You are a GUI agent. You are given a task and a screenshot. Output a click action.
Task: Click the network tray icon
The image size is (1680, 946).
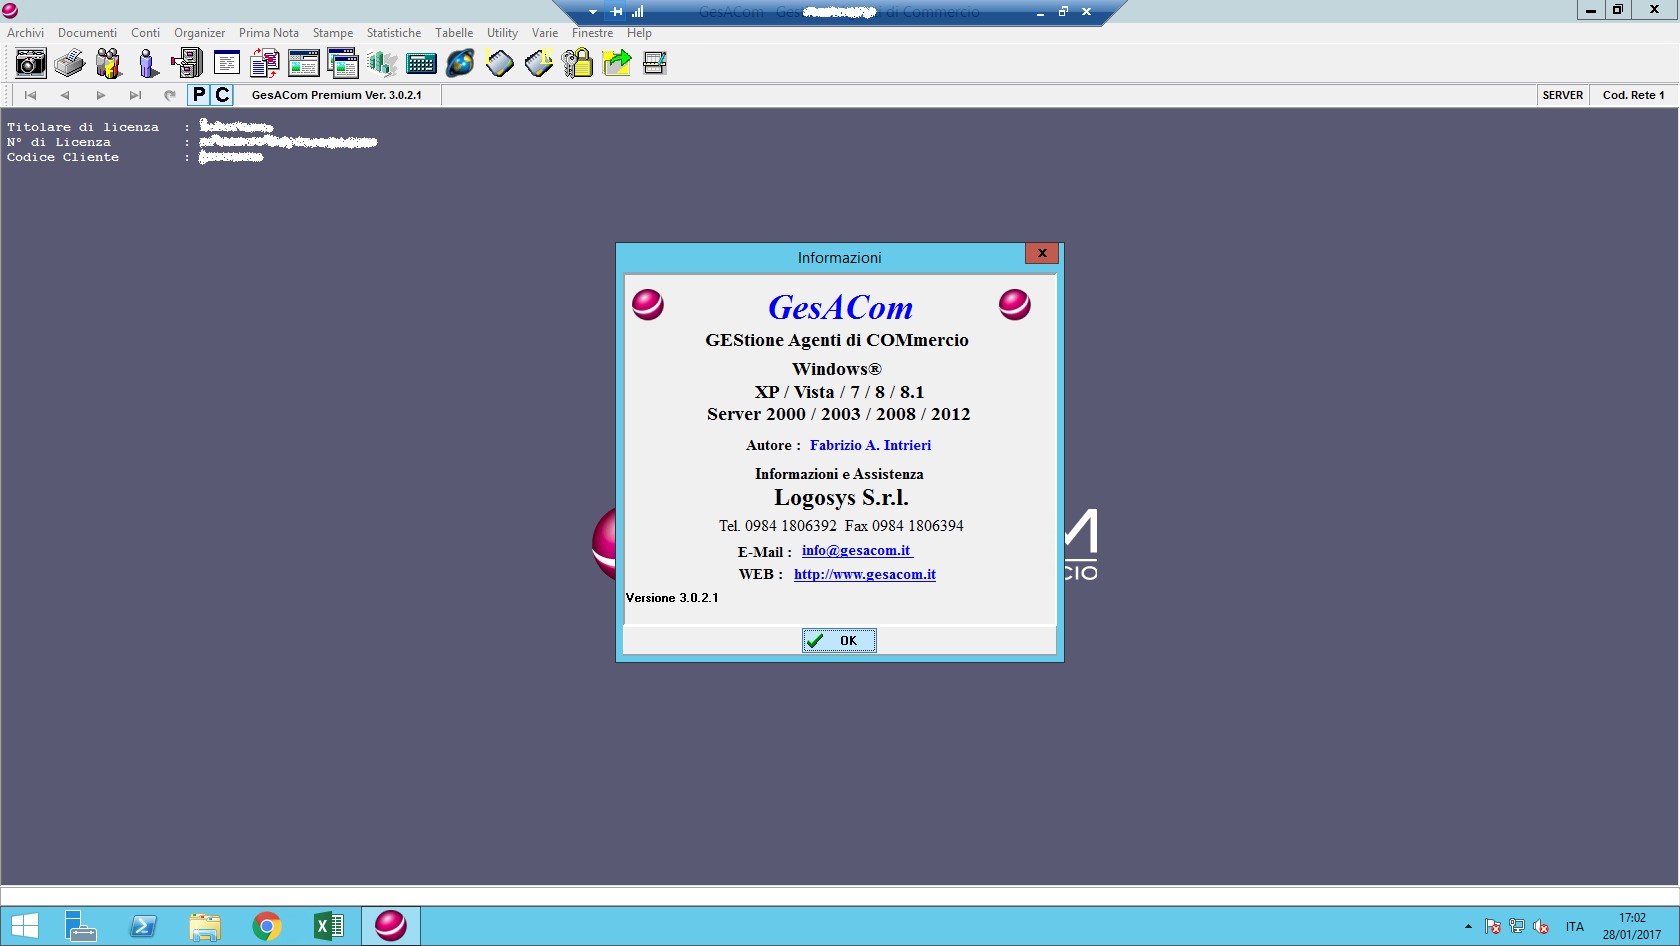click(x=1517, y=927)
